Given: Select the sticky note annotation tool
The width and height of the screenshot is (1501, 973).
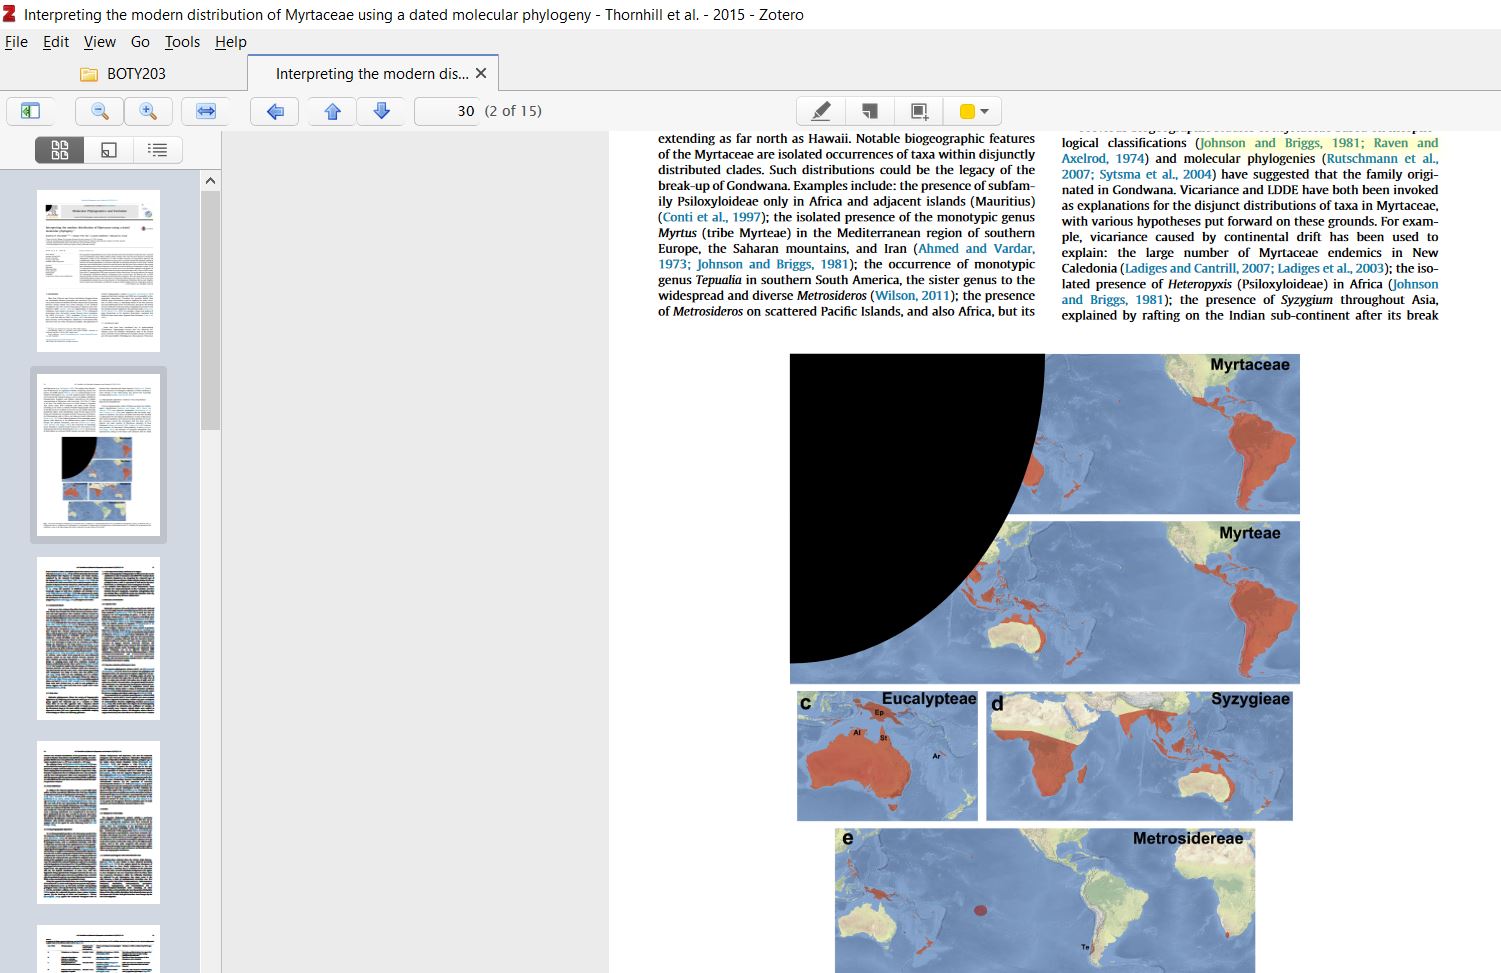Looking at the screenshot, I should [x=870, y=111].
